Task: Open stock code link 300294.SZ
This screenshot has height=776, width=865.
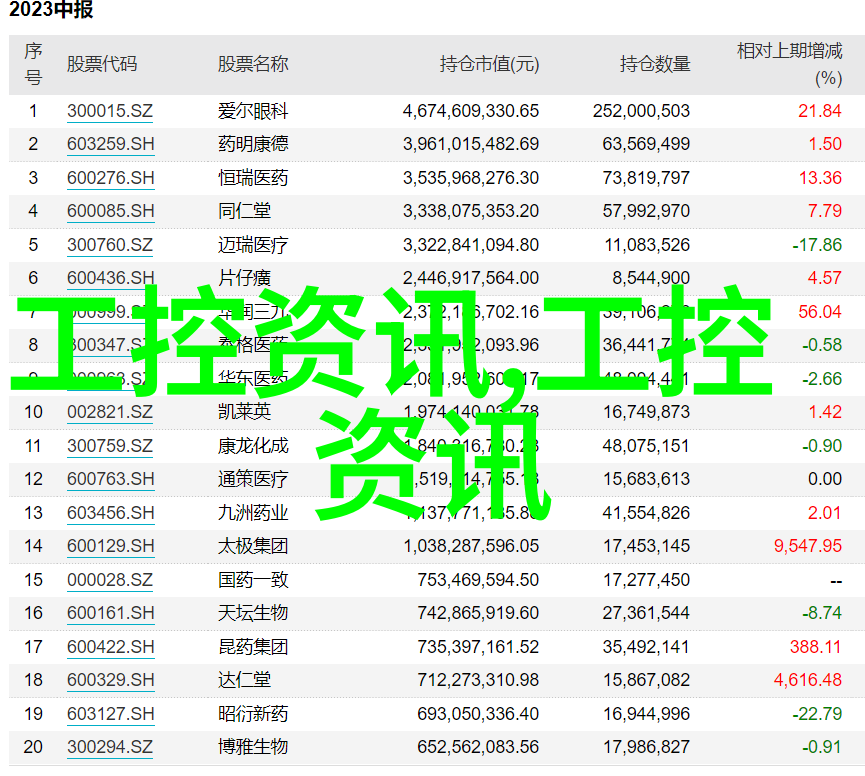Action: coord(110,747)
